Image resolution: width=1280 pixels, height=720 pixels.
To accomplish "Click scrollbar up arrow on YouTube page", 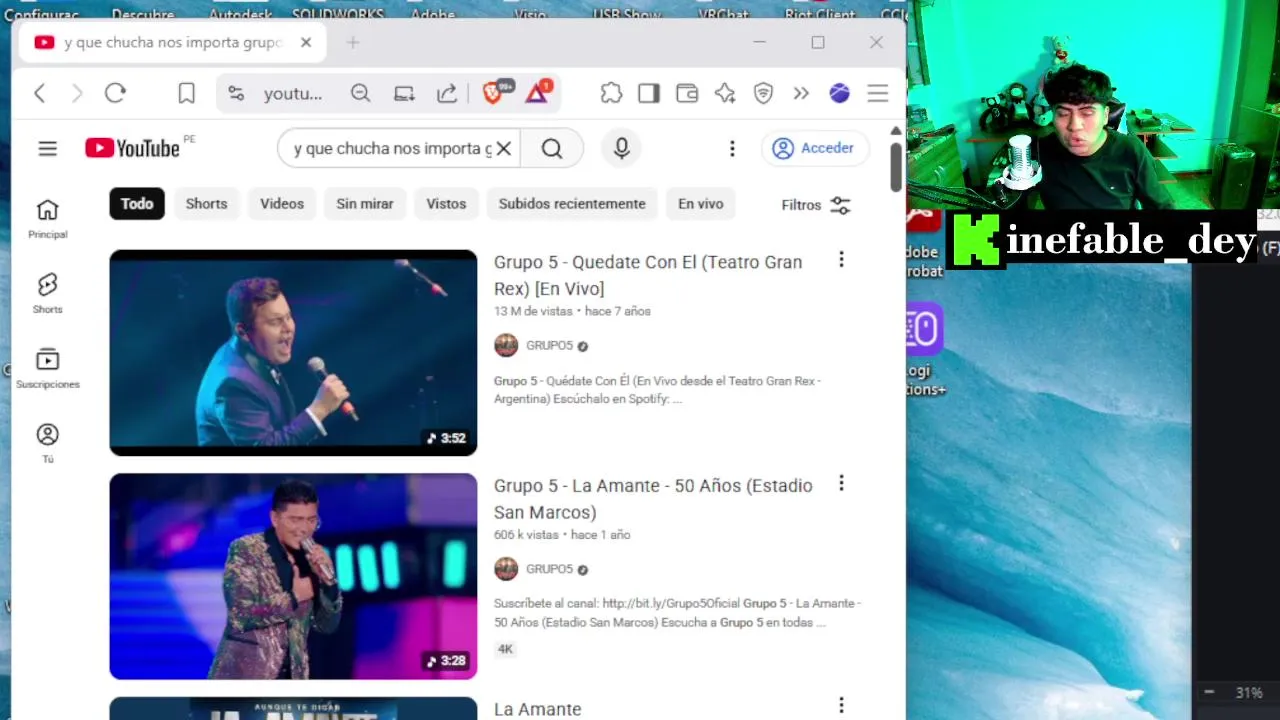I will click(896, 131).
